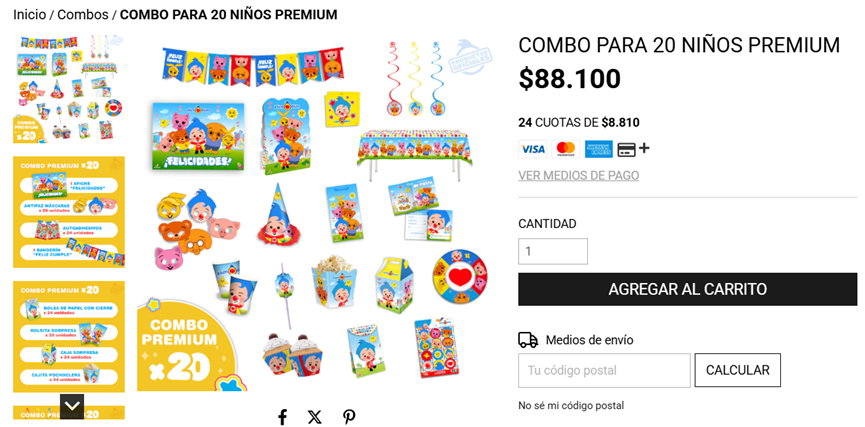Open the Inicio breadcrumb link

[30, 15]
